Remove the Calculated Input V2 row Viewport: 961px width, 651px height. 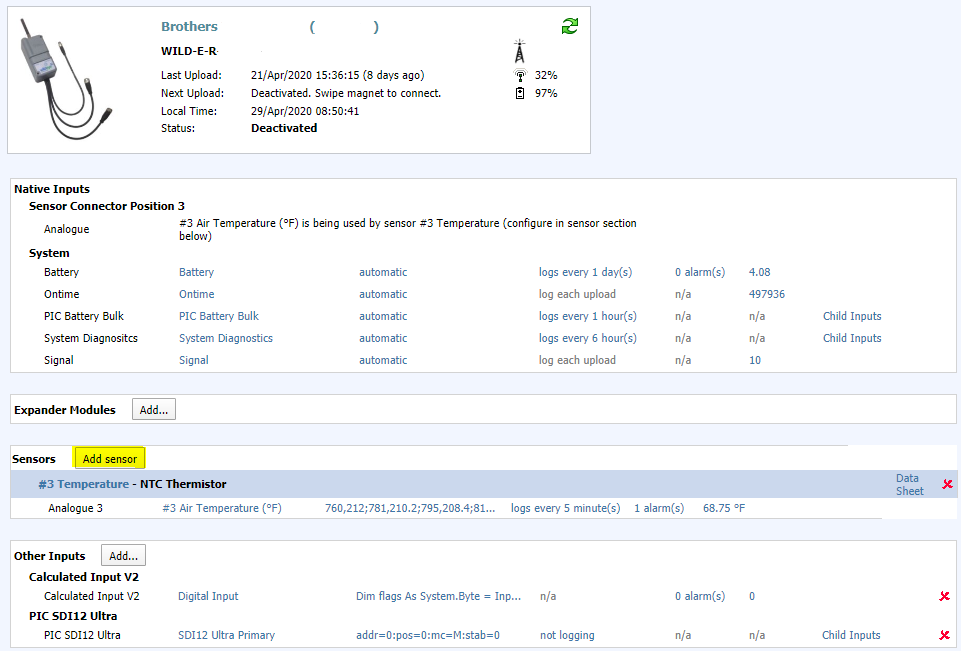click(x=944, y=596)
